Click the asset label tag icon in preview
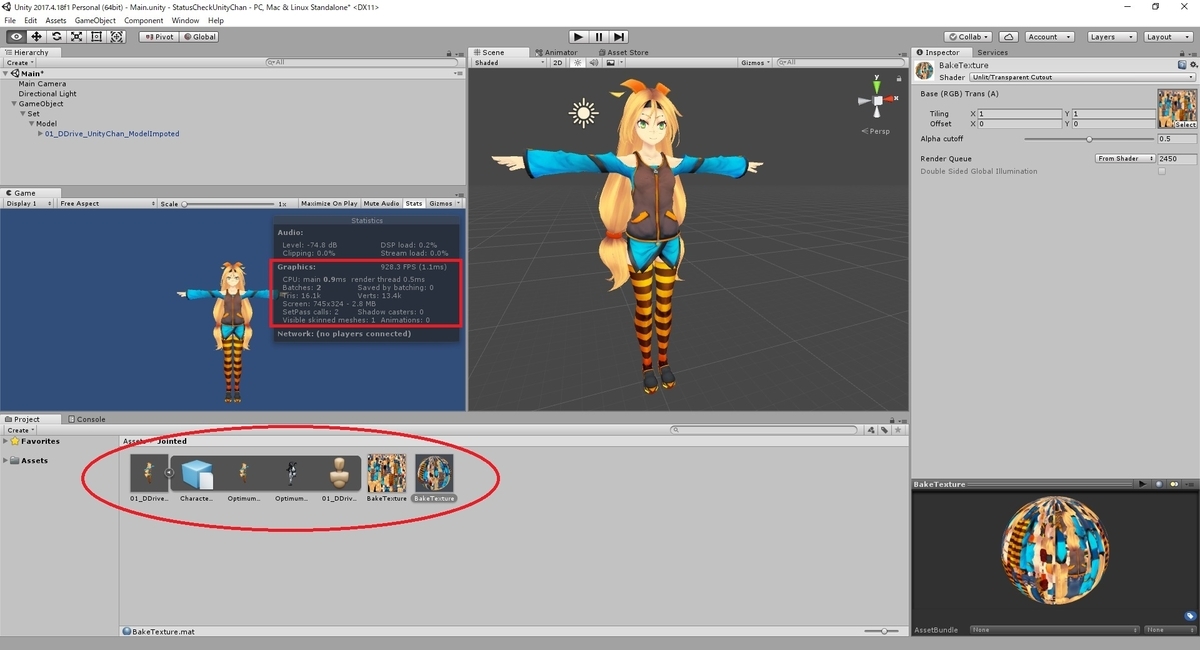The width and height of the screenshot is (1200, 650). point(1190,616)
